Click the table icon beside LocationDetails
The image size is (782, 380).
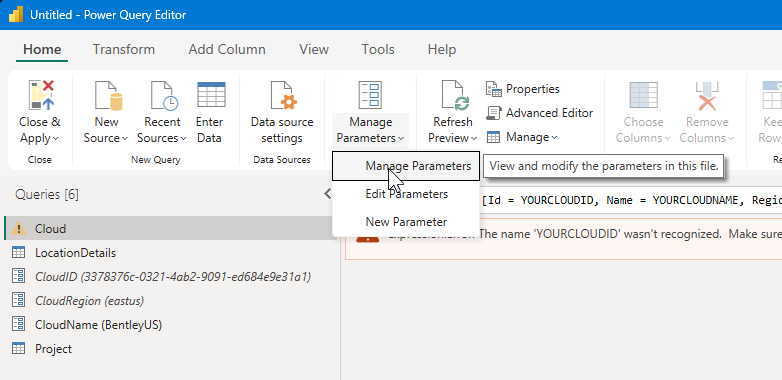pyautogui.click(x=18, y=253)
